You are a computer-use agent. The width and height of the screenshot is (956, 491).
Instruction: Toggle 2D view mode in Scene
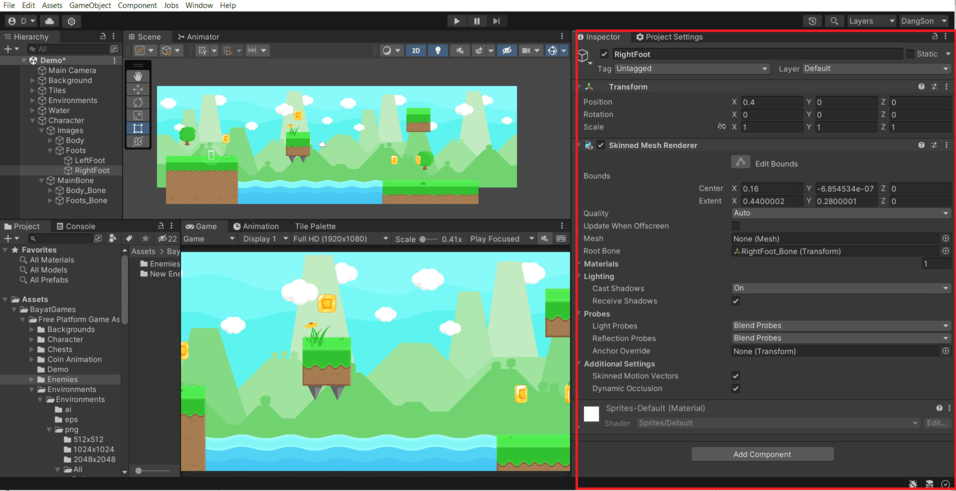(x=416, y=50)
